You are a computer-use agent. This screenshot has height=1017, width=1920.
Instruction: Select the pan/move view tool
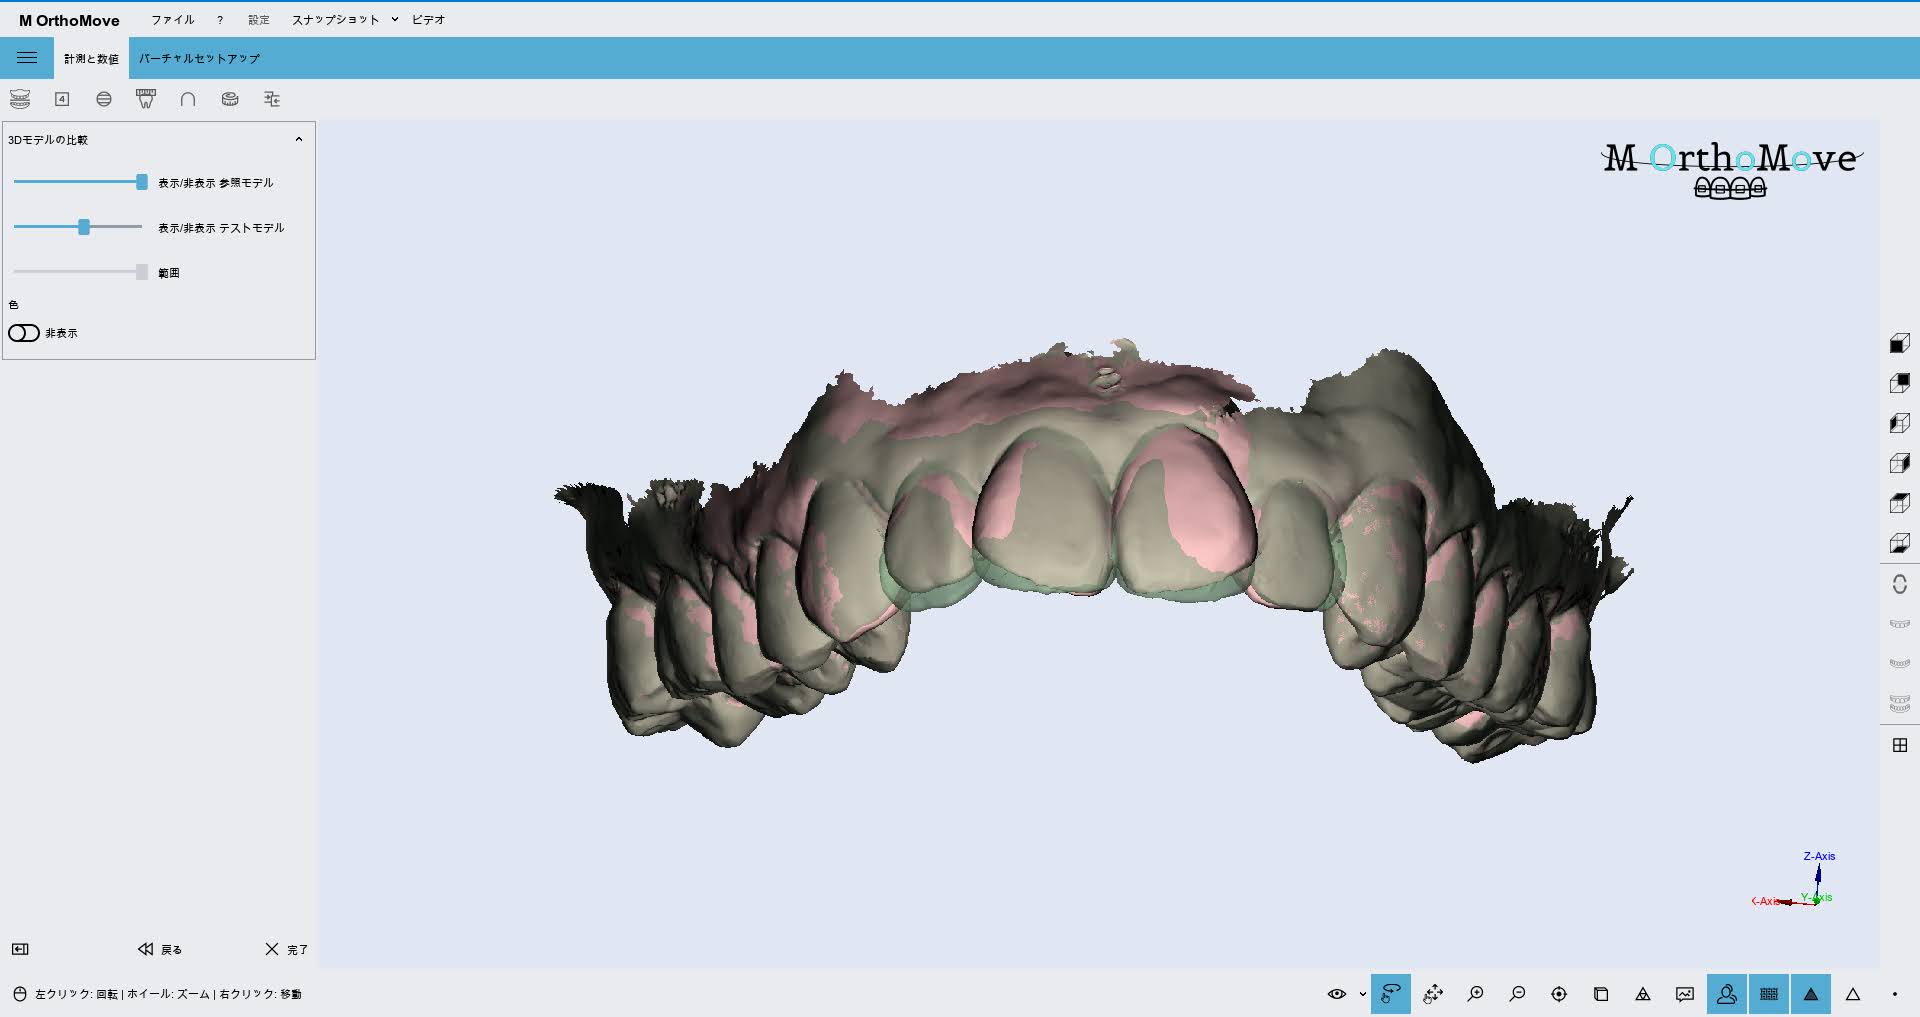tap(1433, 994)
